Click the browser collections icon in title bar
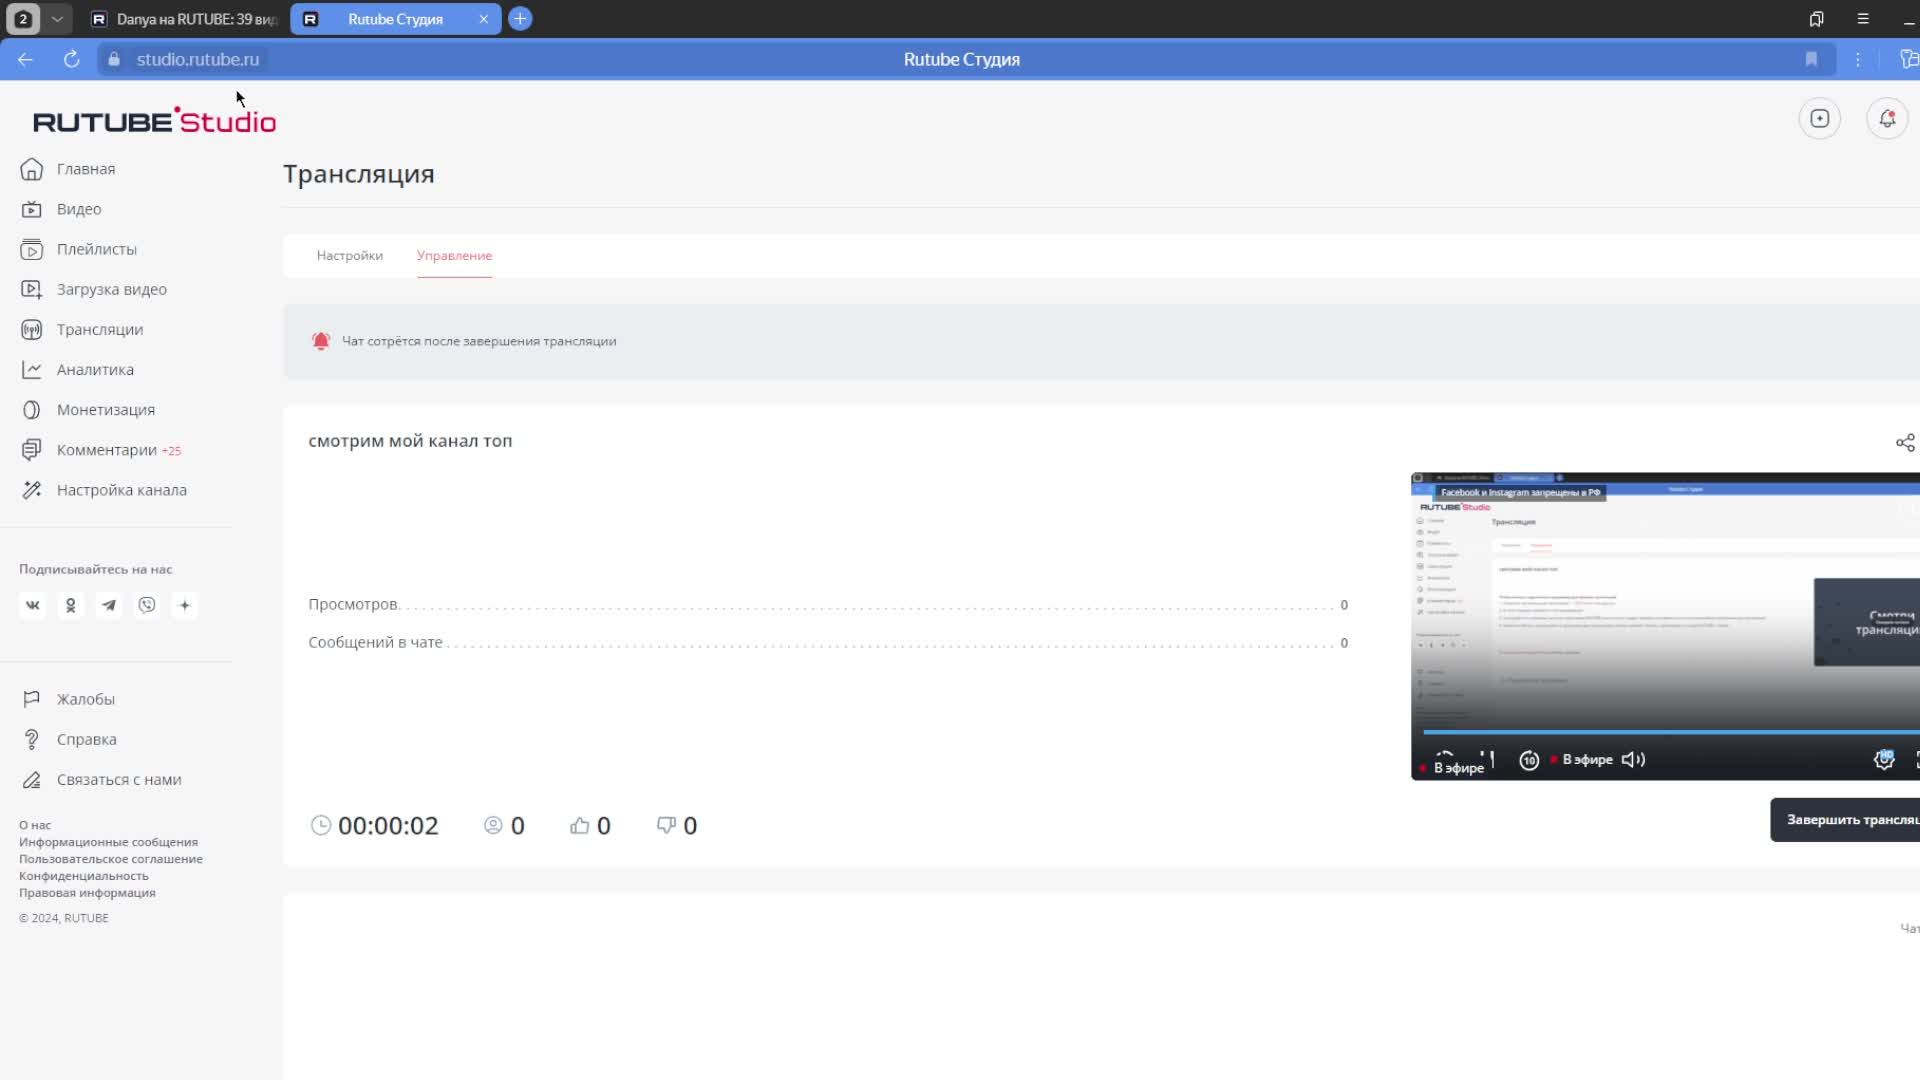 (x=1816, y=19)
